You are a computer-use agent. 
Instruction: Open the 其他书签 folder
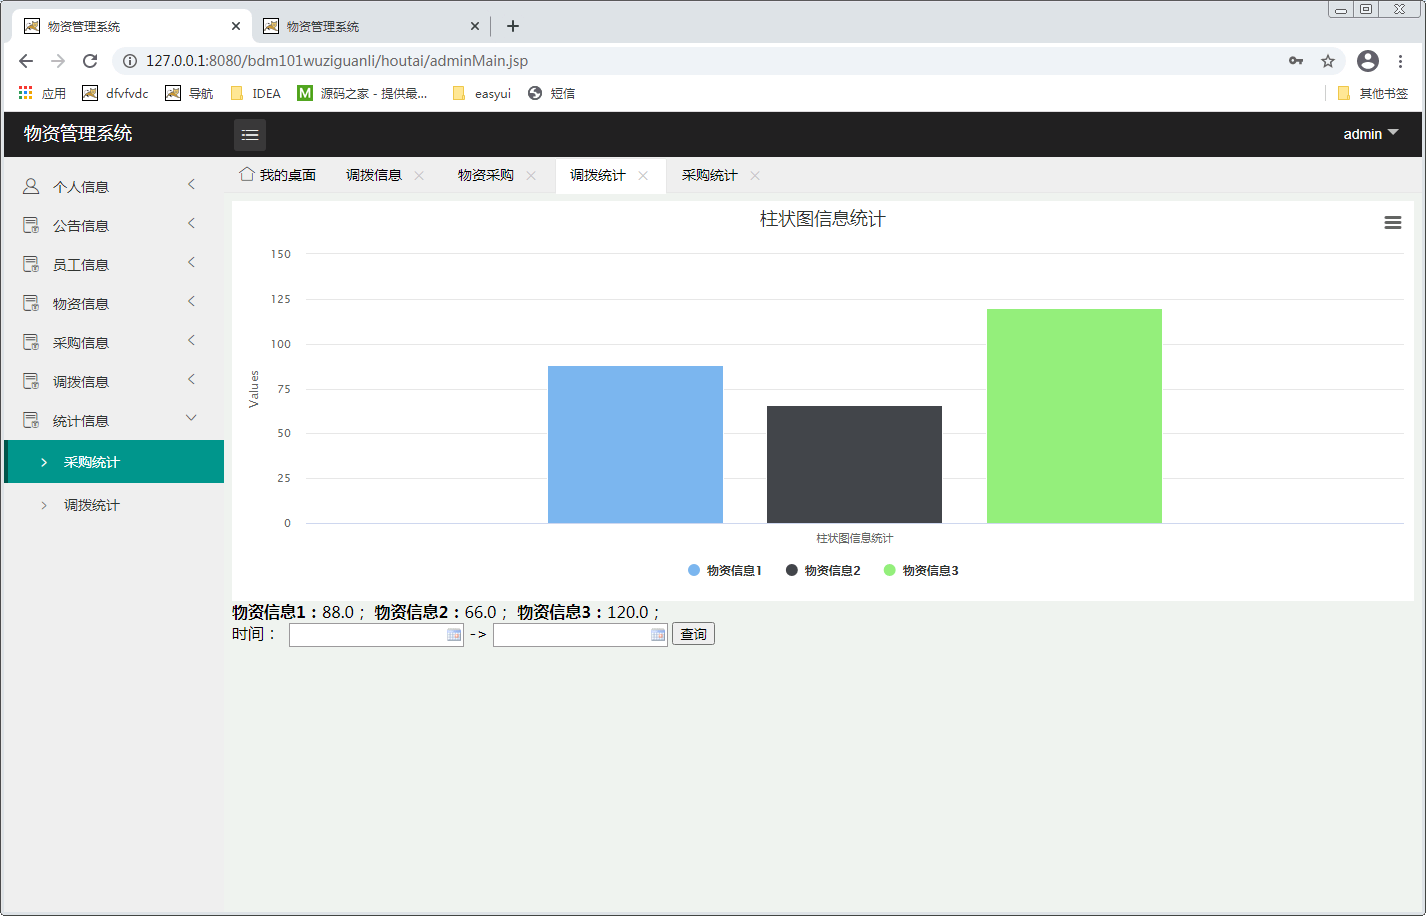1373,93
